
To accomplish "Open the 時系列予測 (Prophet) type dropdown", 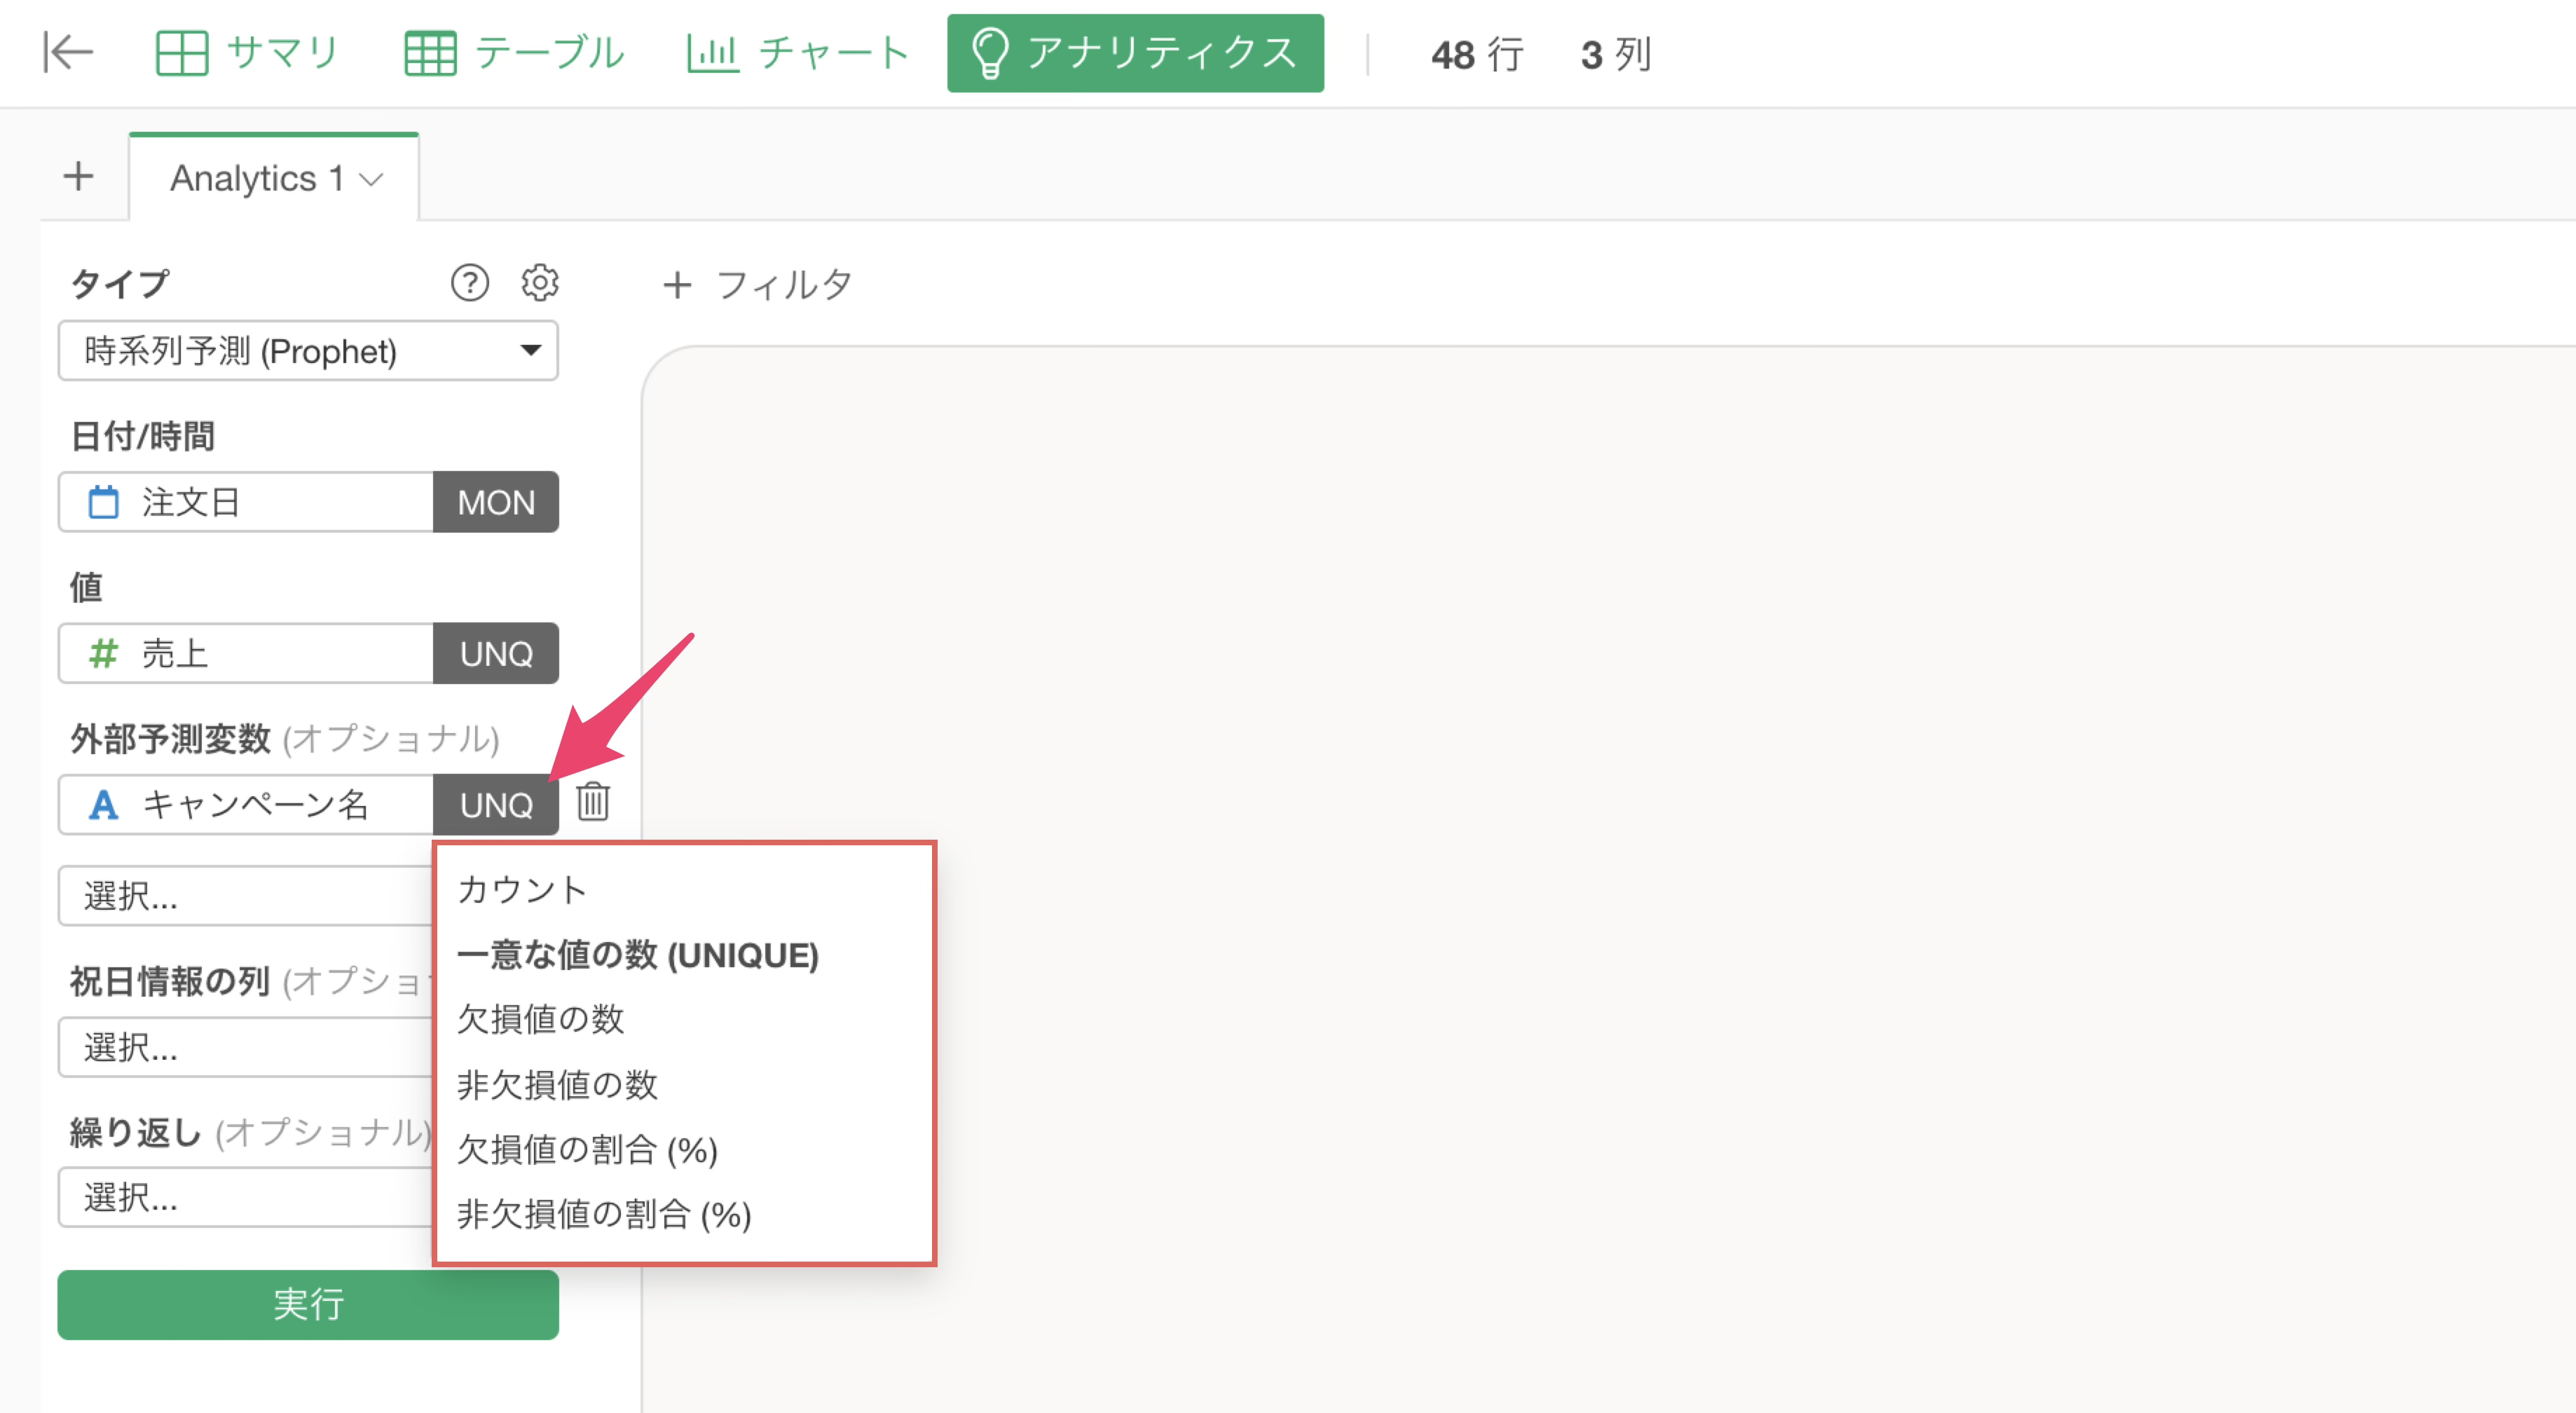I will 308,351.
